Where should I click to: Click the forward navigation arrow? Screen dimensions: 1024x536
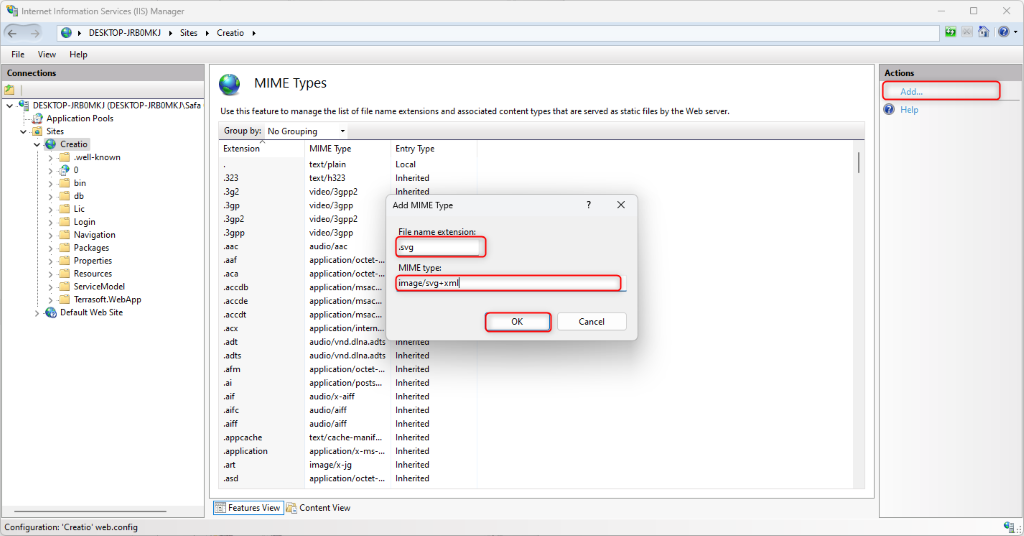tap(35, 33)
